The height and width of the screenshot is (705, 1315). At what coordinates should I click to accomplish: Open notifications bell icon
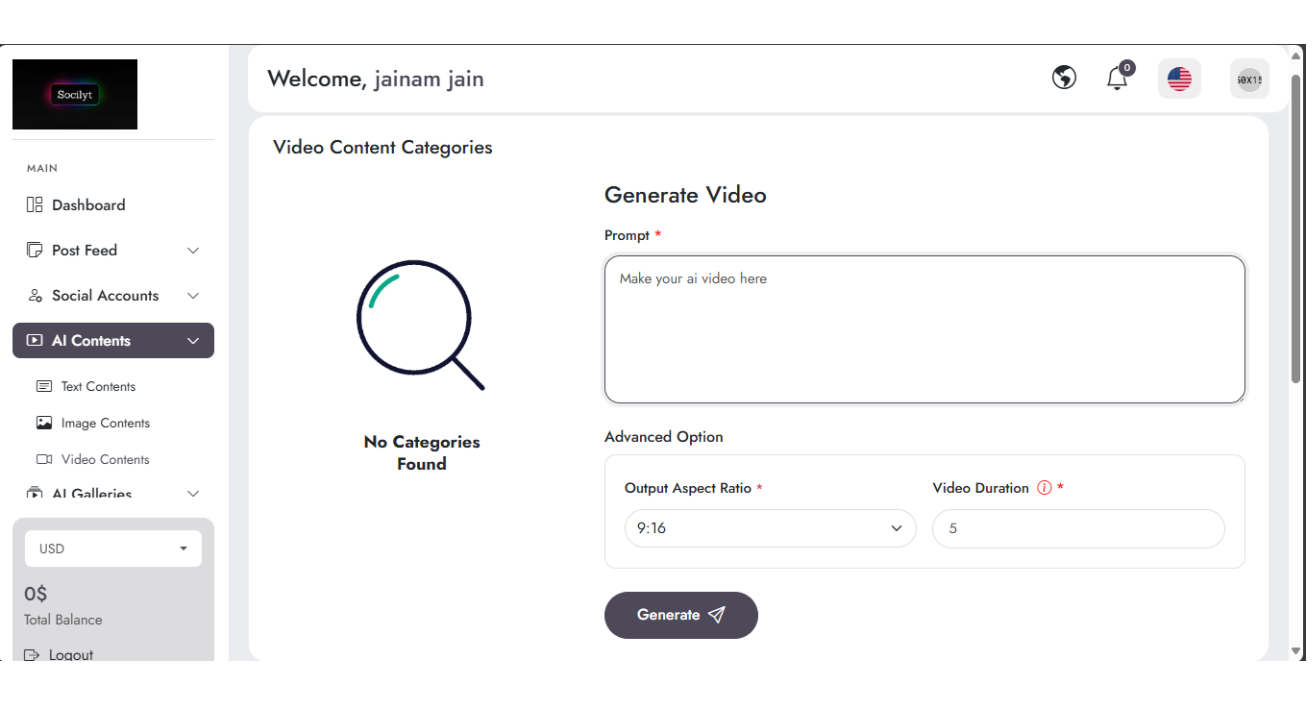[x=1117, y=78]
